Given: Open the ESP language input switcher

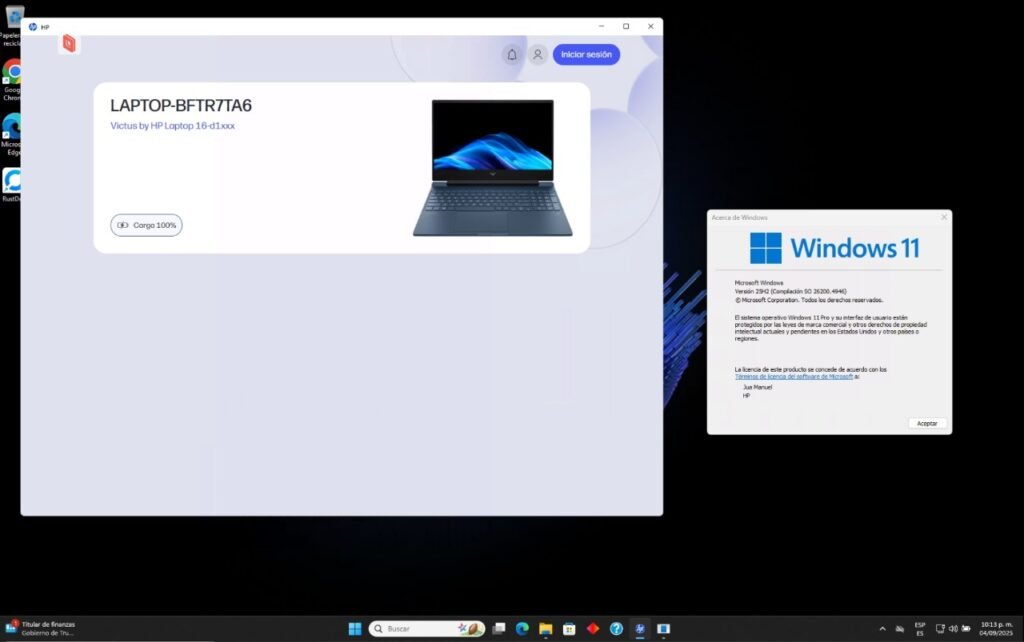Looking at the screenshot, I should coord(919,629).
